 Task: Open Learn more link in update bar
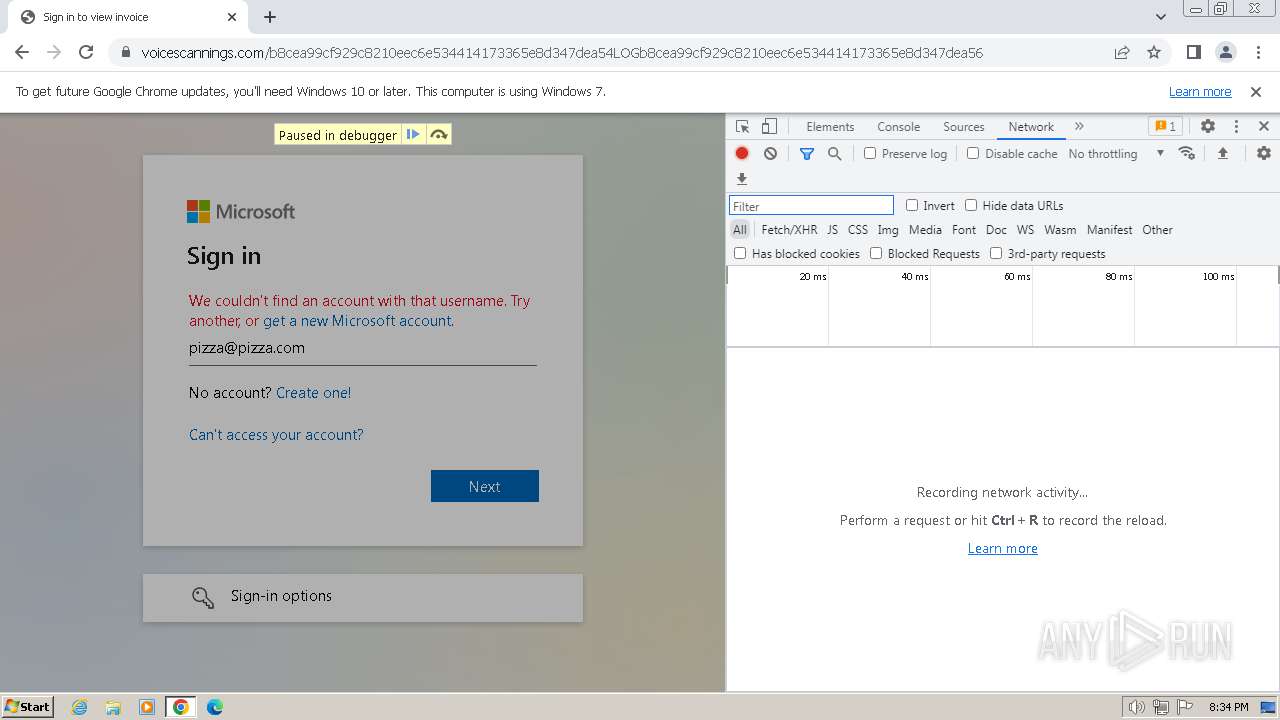[1200, 92]
